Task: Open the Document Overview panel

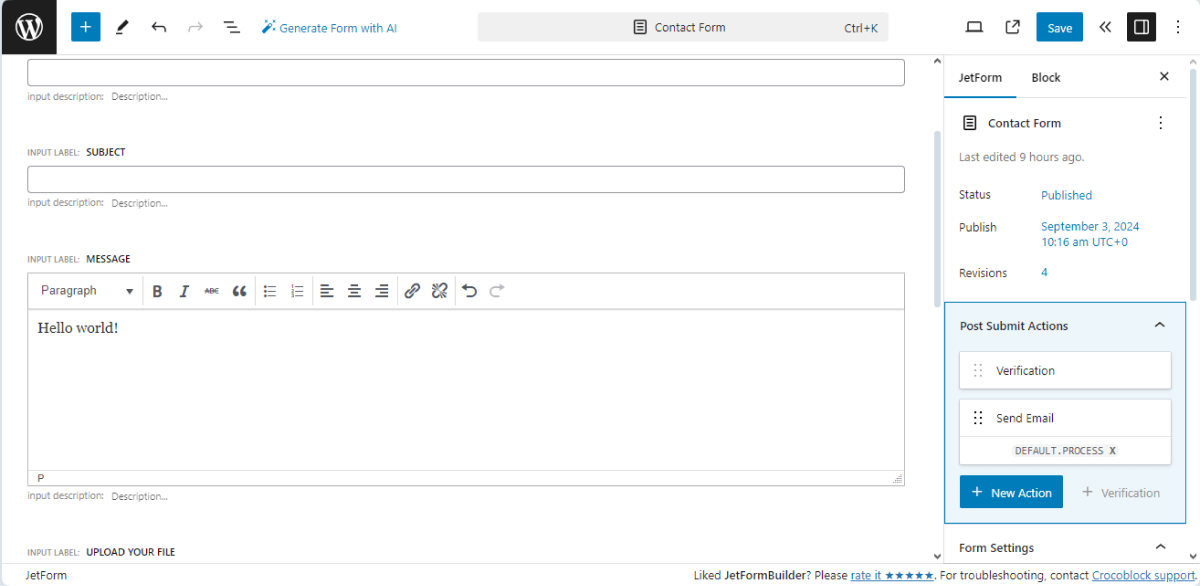Action: click(231, 27)
